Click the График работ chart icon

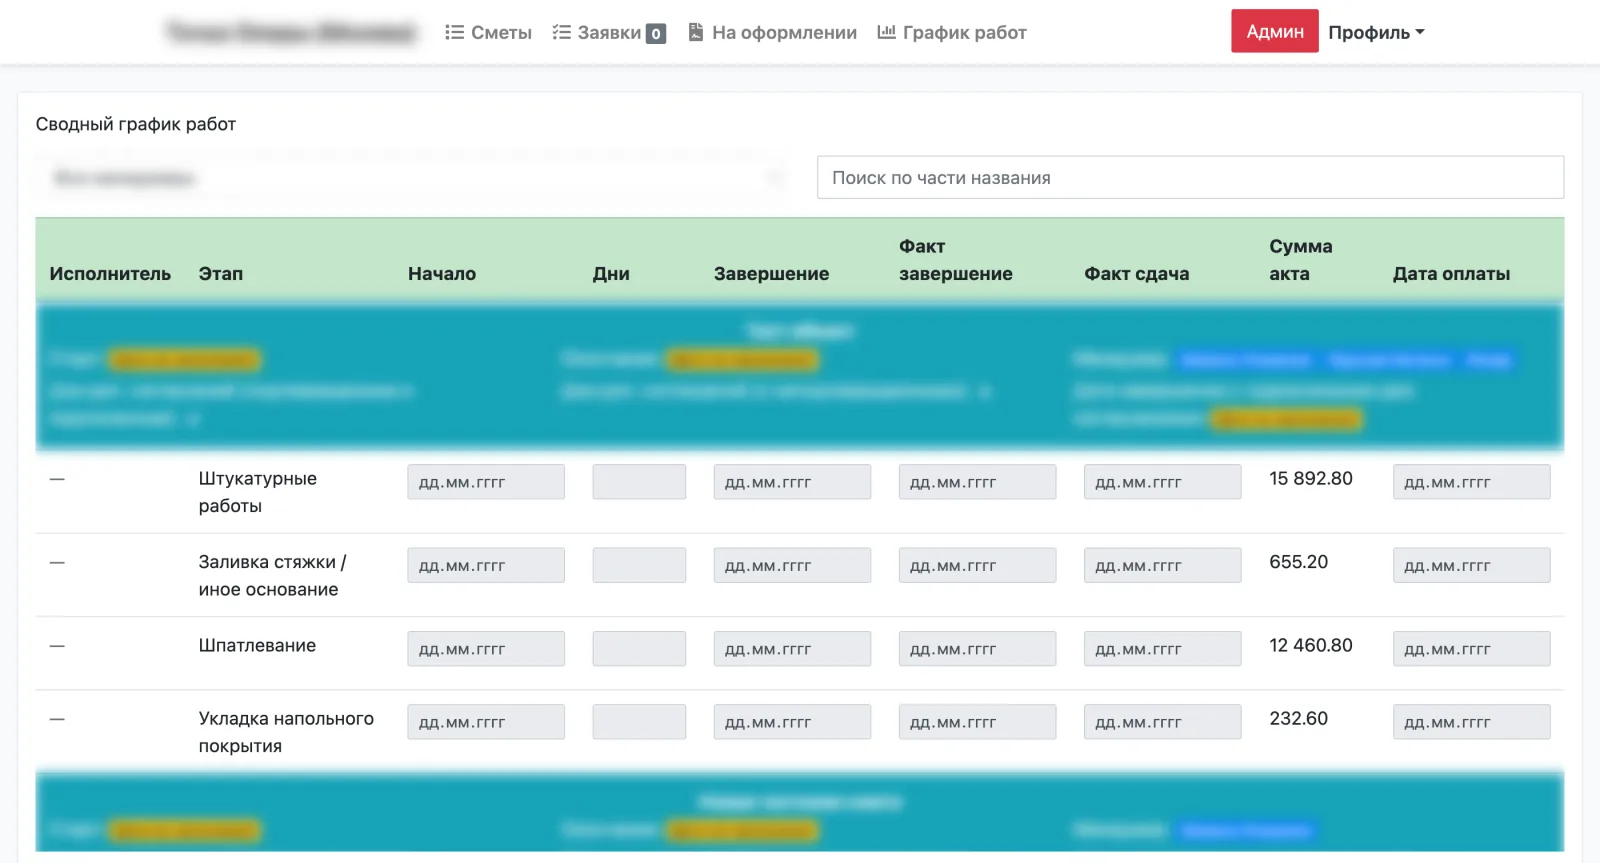click(x=886, y=32)
